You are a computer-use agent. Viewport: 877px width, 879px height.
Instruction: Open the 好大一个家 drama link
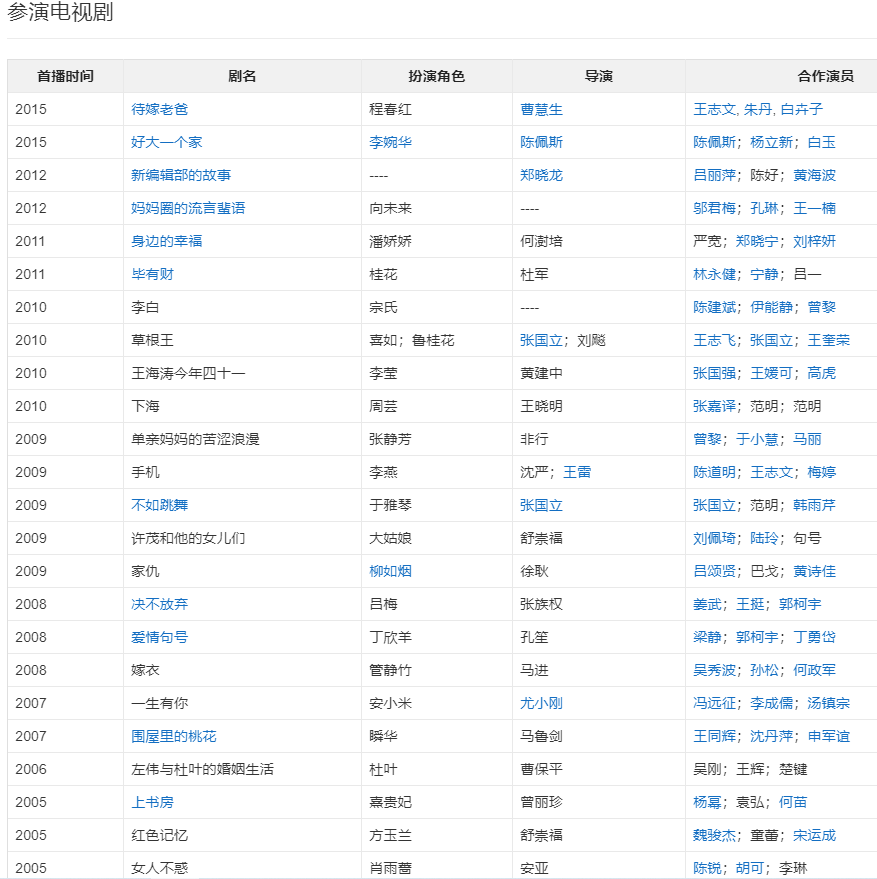167,142
